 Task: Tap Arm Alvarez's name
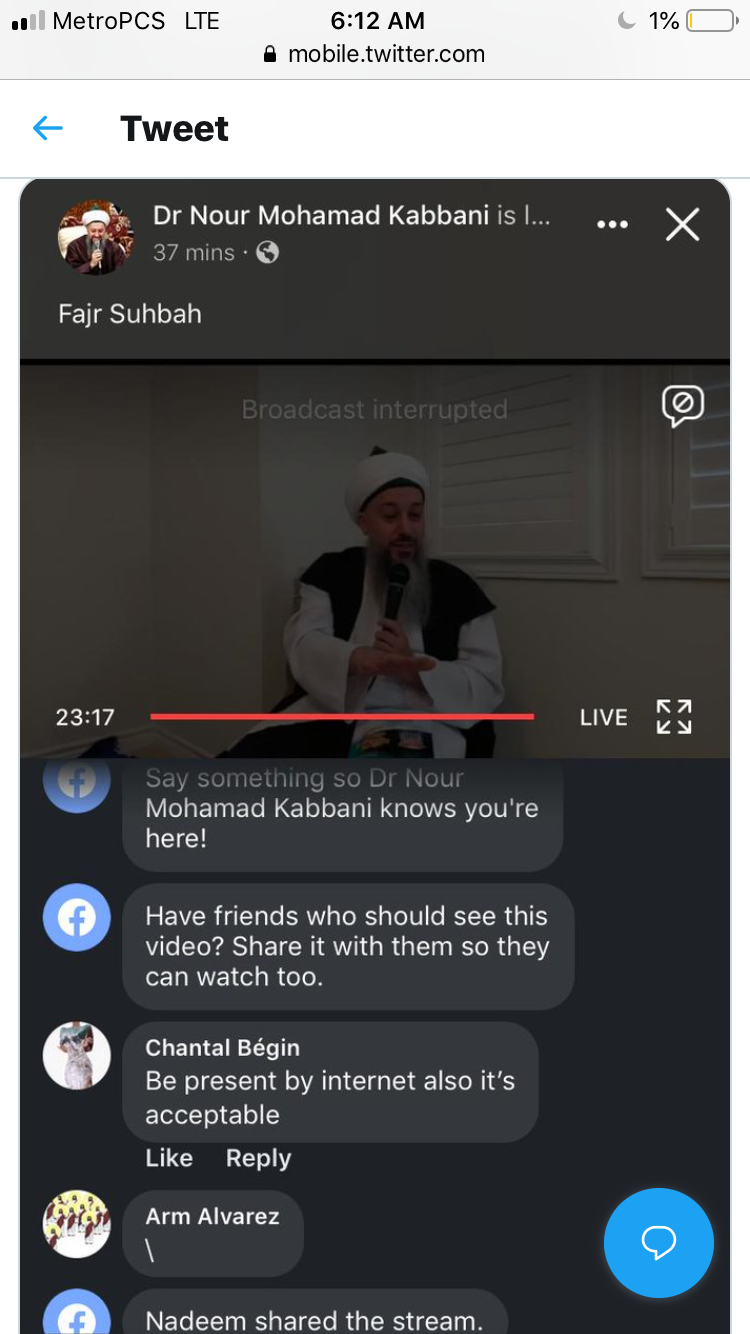(x=212, y=1216)
